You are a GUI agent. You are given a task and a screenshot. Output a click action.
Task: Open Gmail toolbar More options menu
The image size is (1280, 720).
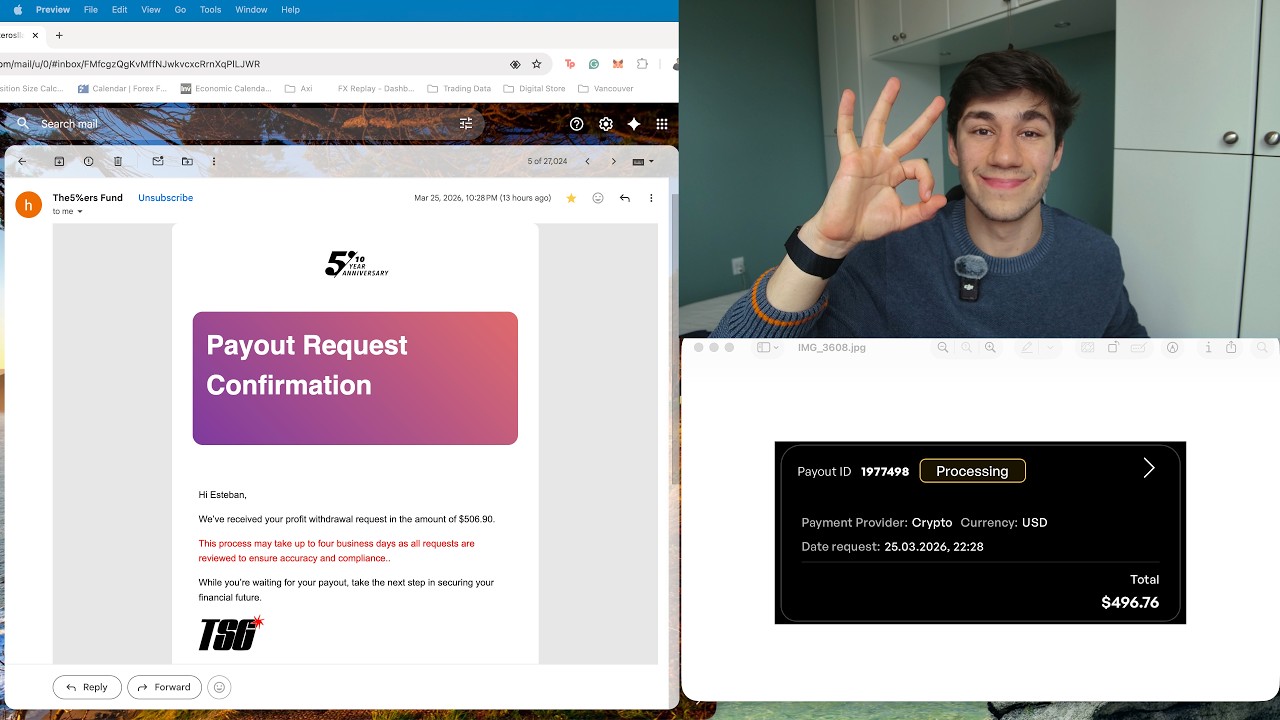pyautogui.click(x=214, y=161)
